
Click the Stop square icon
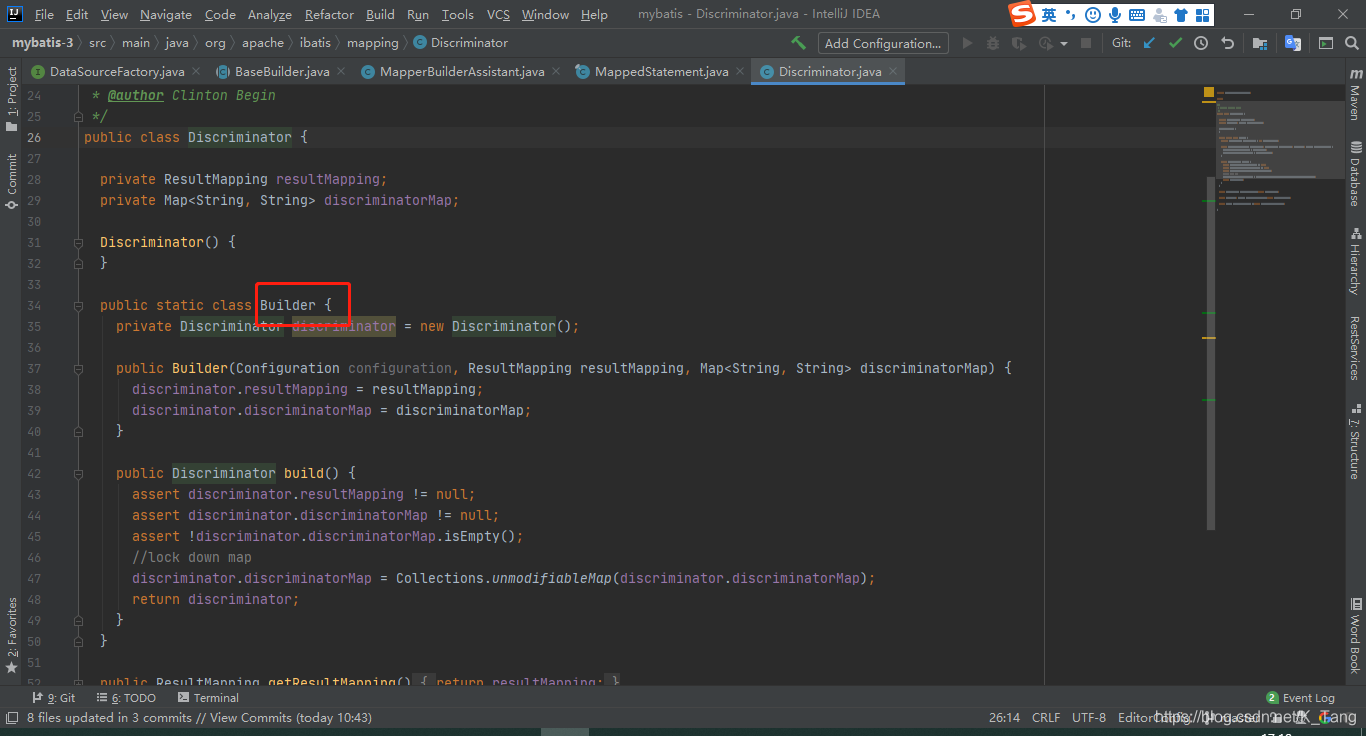click(x=1086, y=43)
